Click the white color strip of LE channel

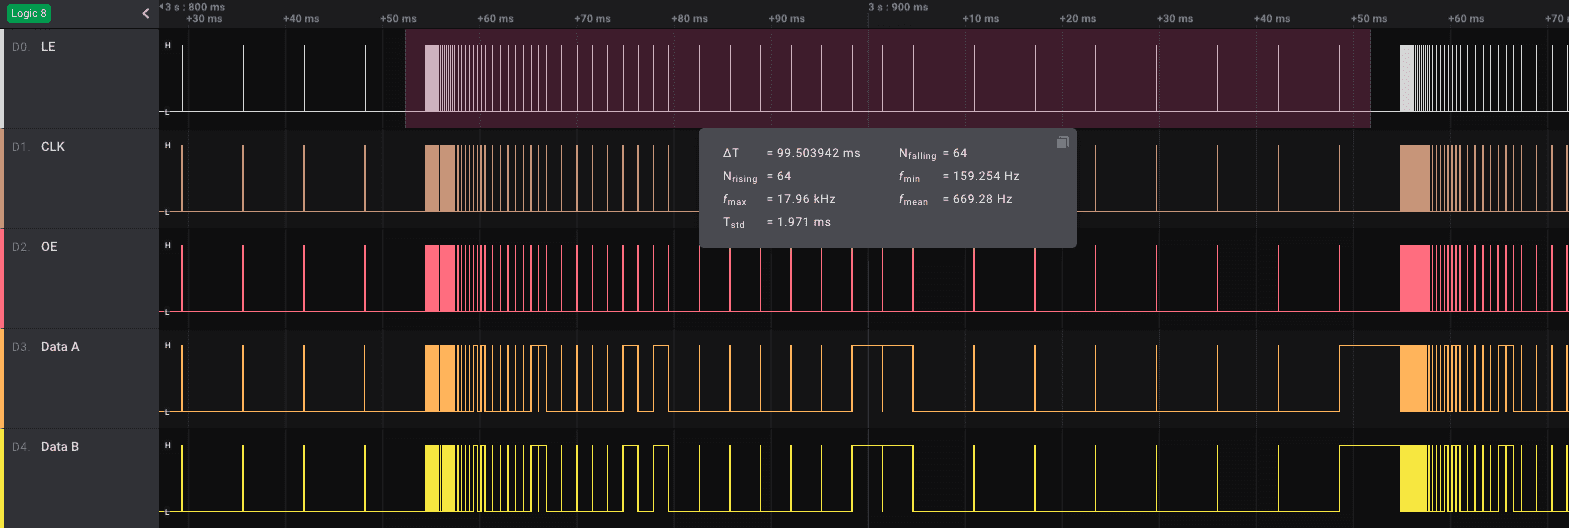tap(2, 78)
